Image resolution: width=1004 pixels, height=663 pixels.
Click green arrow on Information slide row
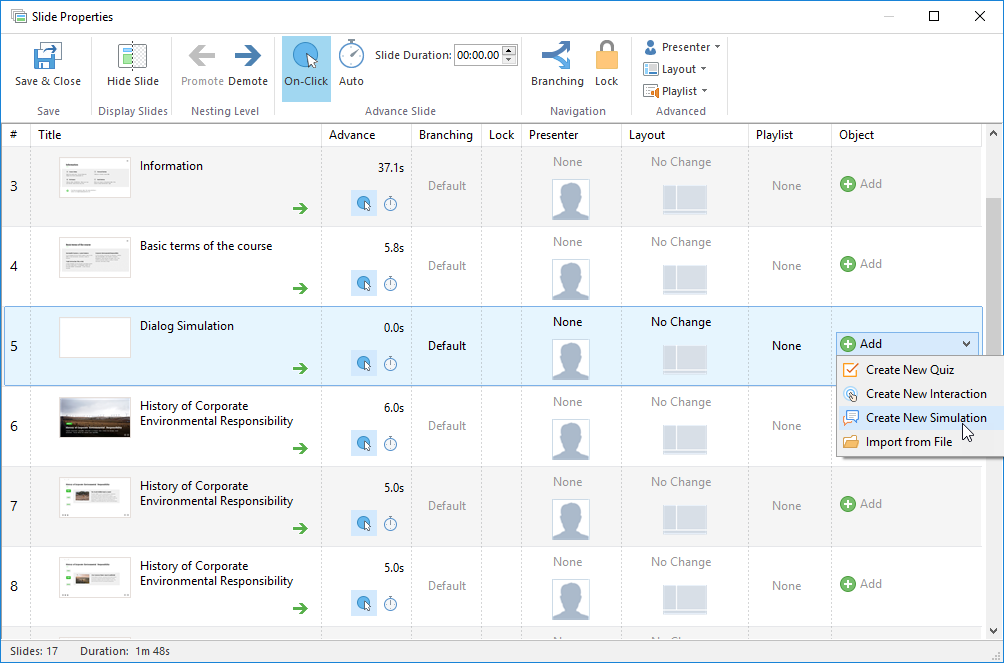tap(300, 208)
